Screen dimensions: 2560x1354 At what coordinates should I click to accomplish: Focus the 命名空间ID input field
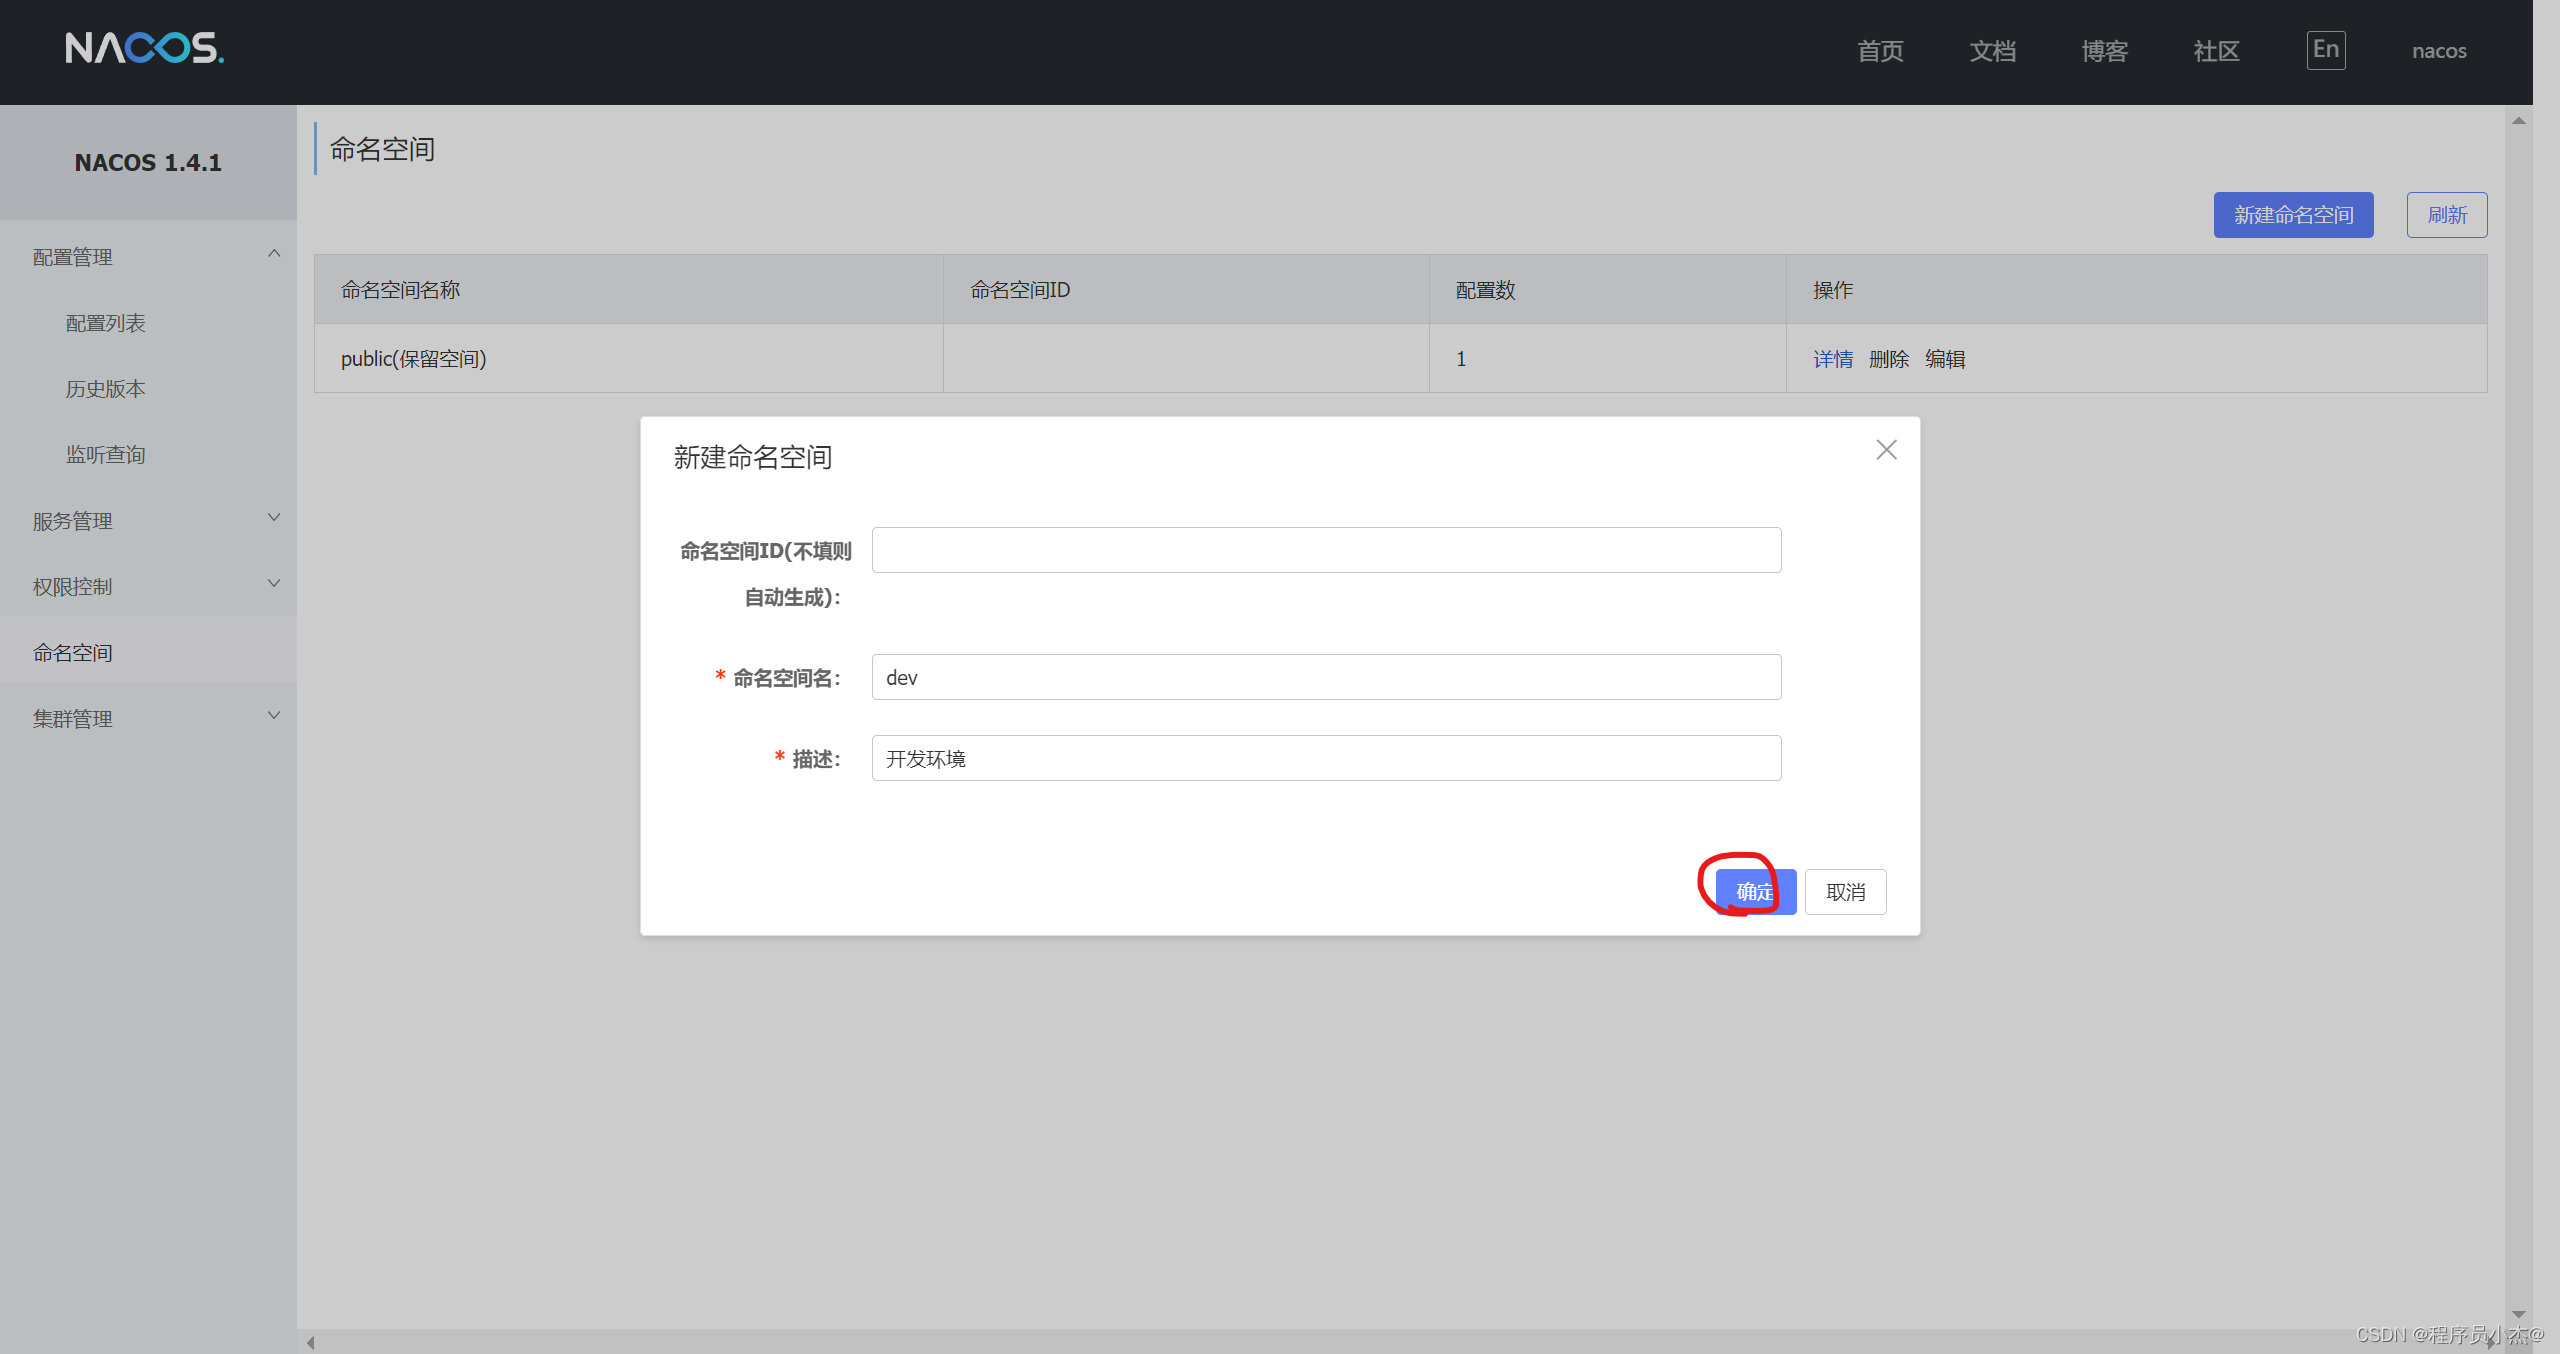[x=1326, y=550]
